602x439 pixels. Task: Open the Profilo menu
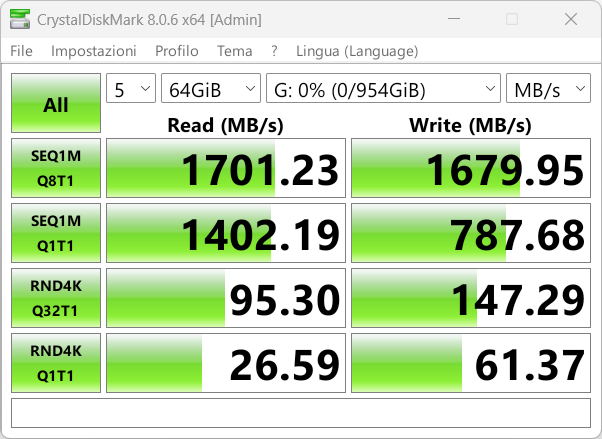click(177, 51)
